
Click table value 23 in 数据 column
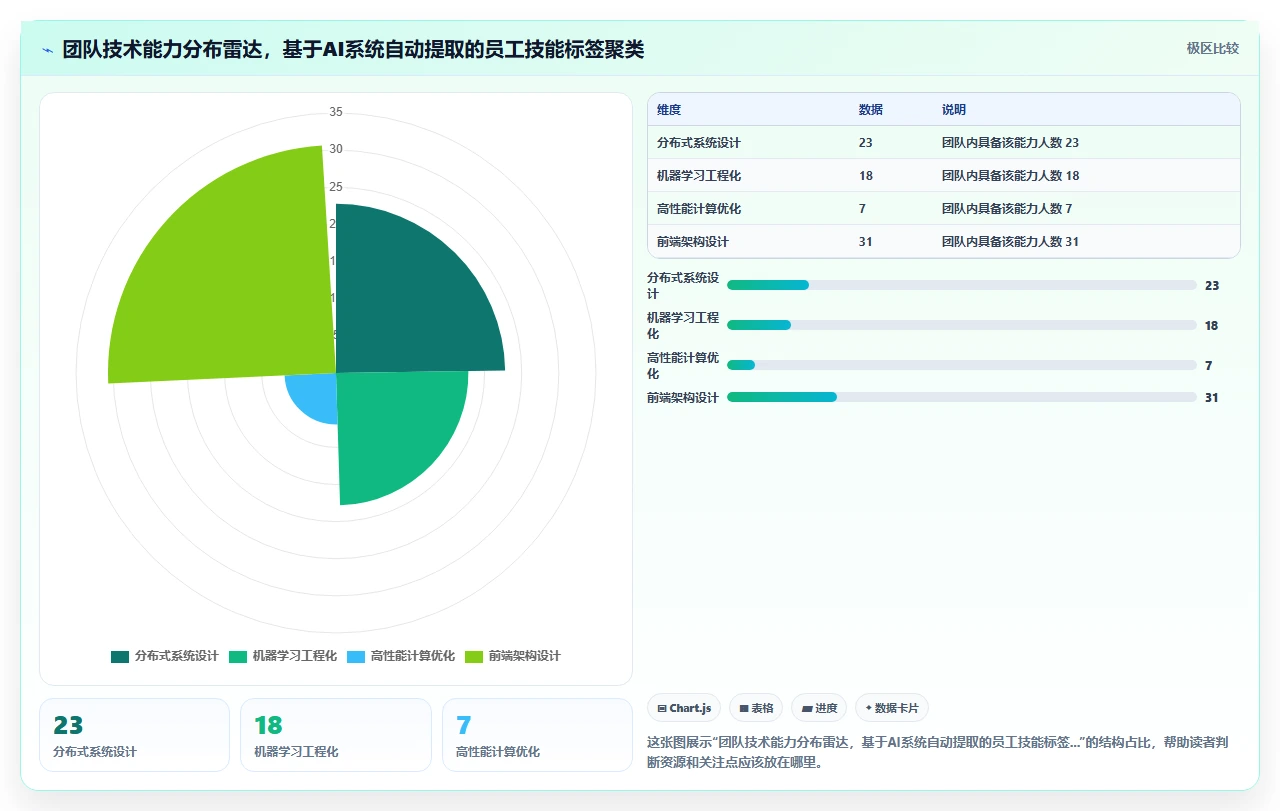coord(866,143)
